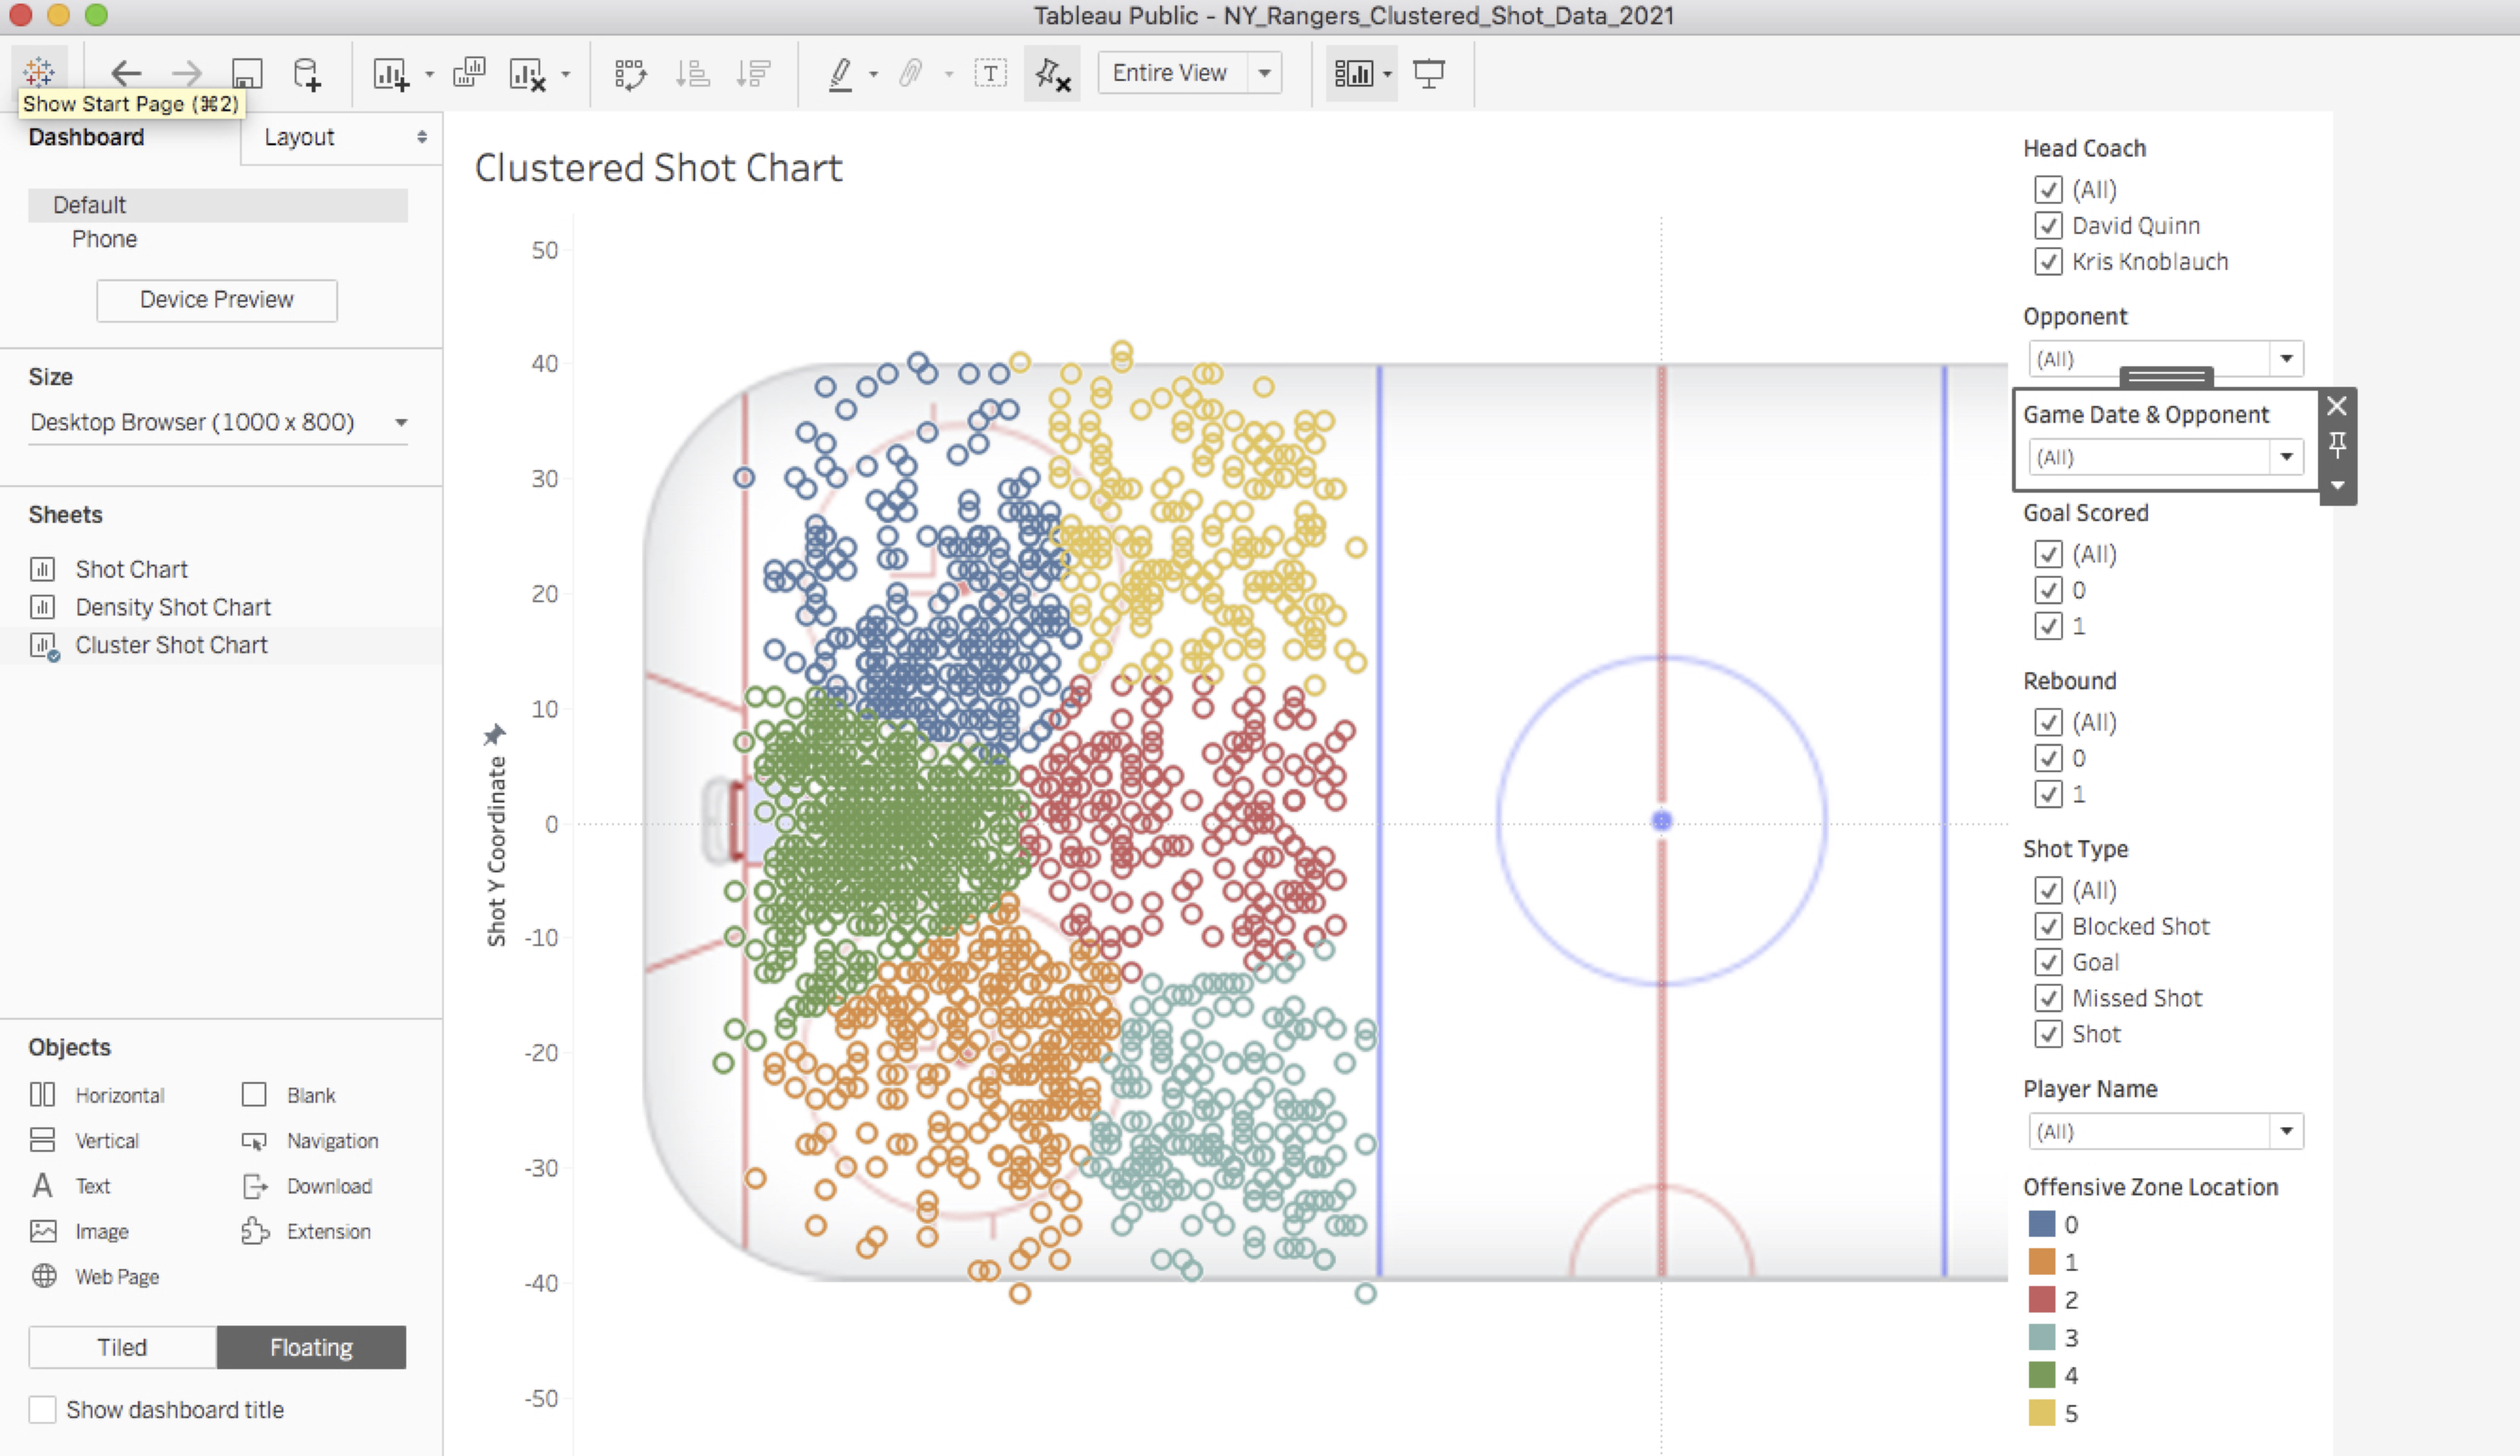The width and height of the screenshot is (2520, 1456).
Task: Click the Sort Descending icon
Action: 753,73
